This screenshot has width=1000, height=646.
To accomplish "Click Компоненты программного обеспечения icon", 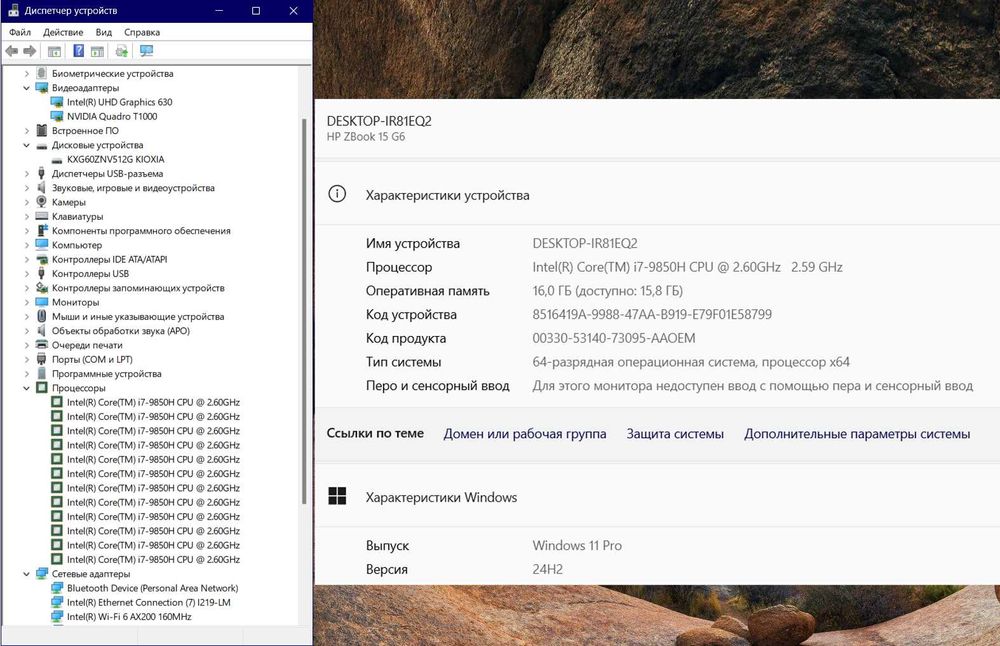I will 41,230.
